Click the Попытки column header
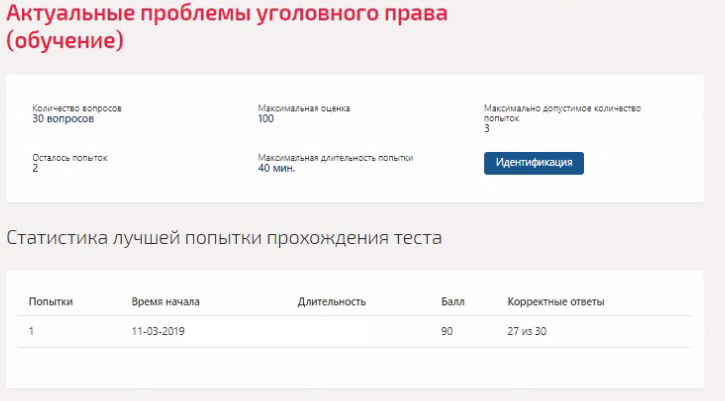This screenshot has width=725, height=401. coord(51,302)
